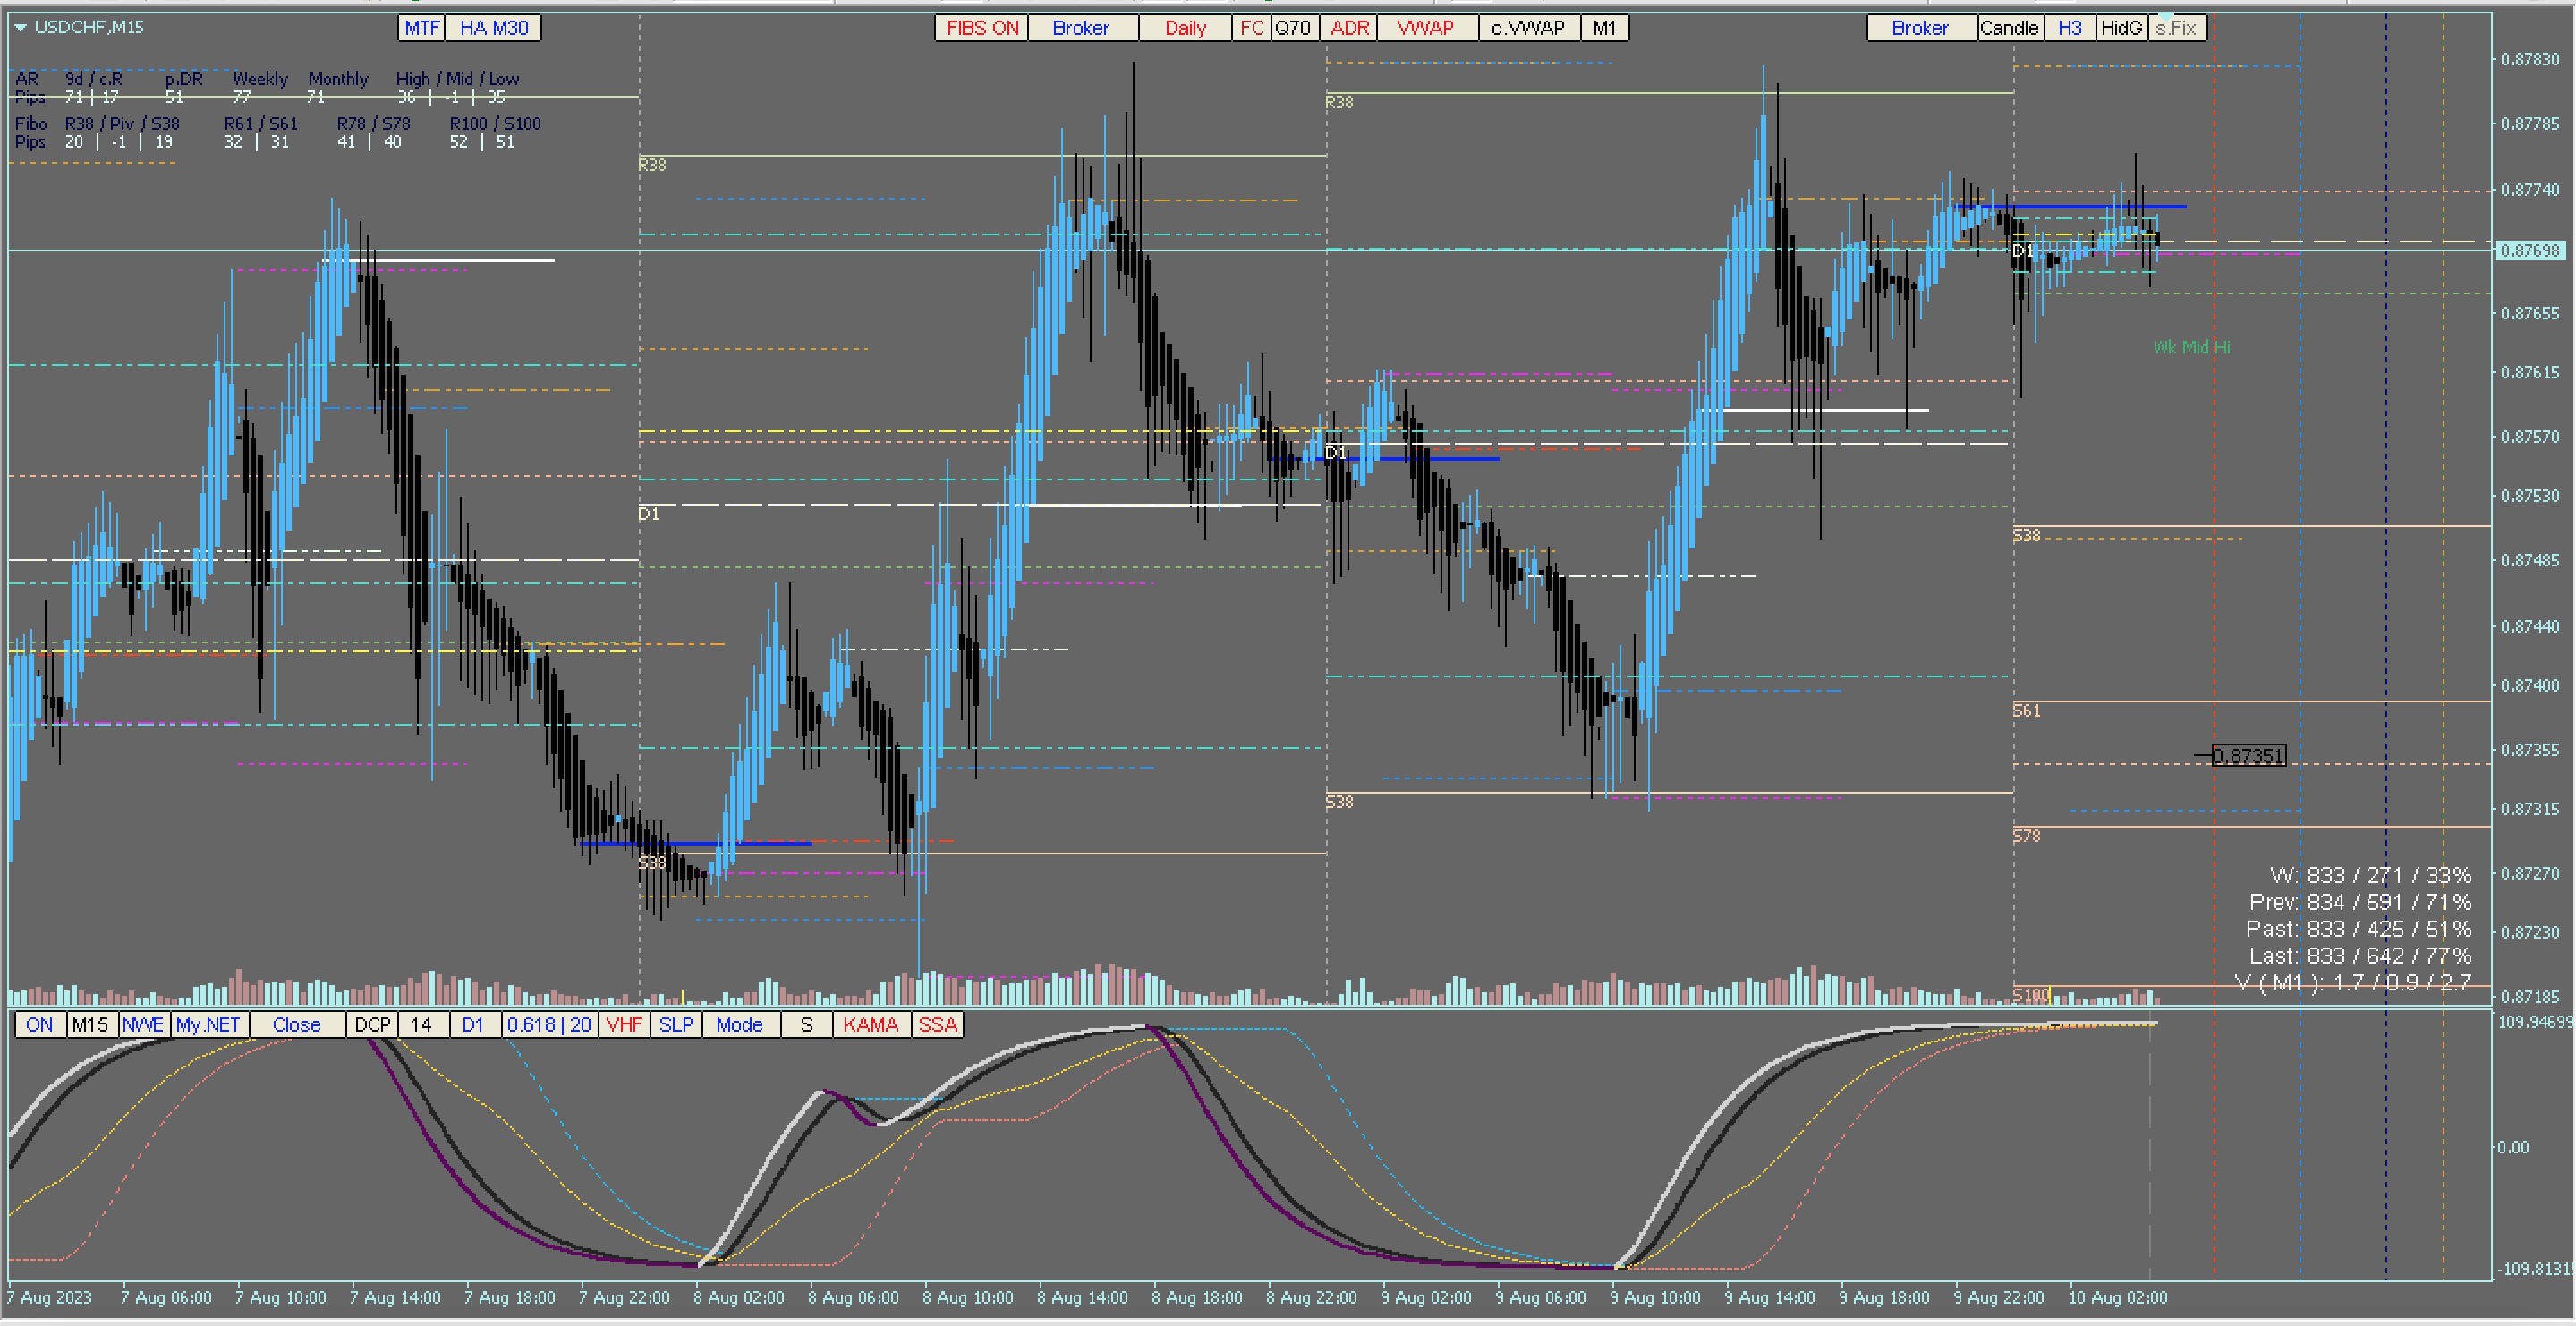Screen dimensions: 2576x1326
Task: Open the Mode selector button
Action: click(739, 1025)
